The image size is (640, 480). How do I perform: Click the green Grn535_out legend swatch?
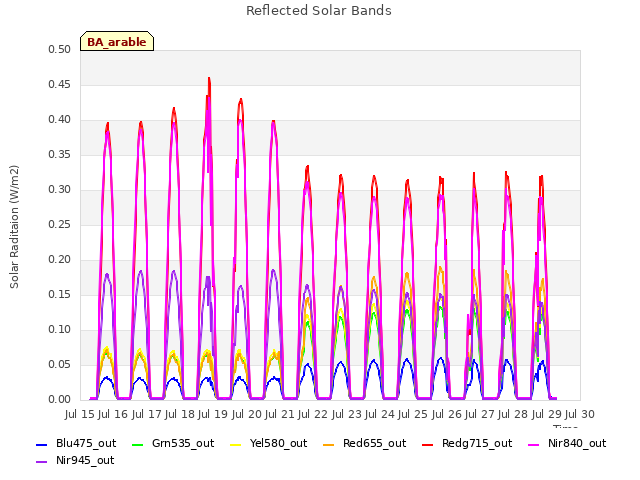click(138, 444)
